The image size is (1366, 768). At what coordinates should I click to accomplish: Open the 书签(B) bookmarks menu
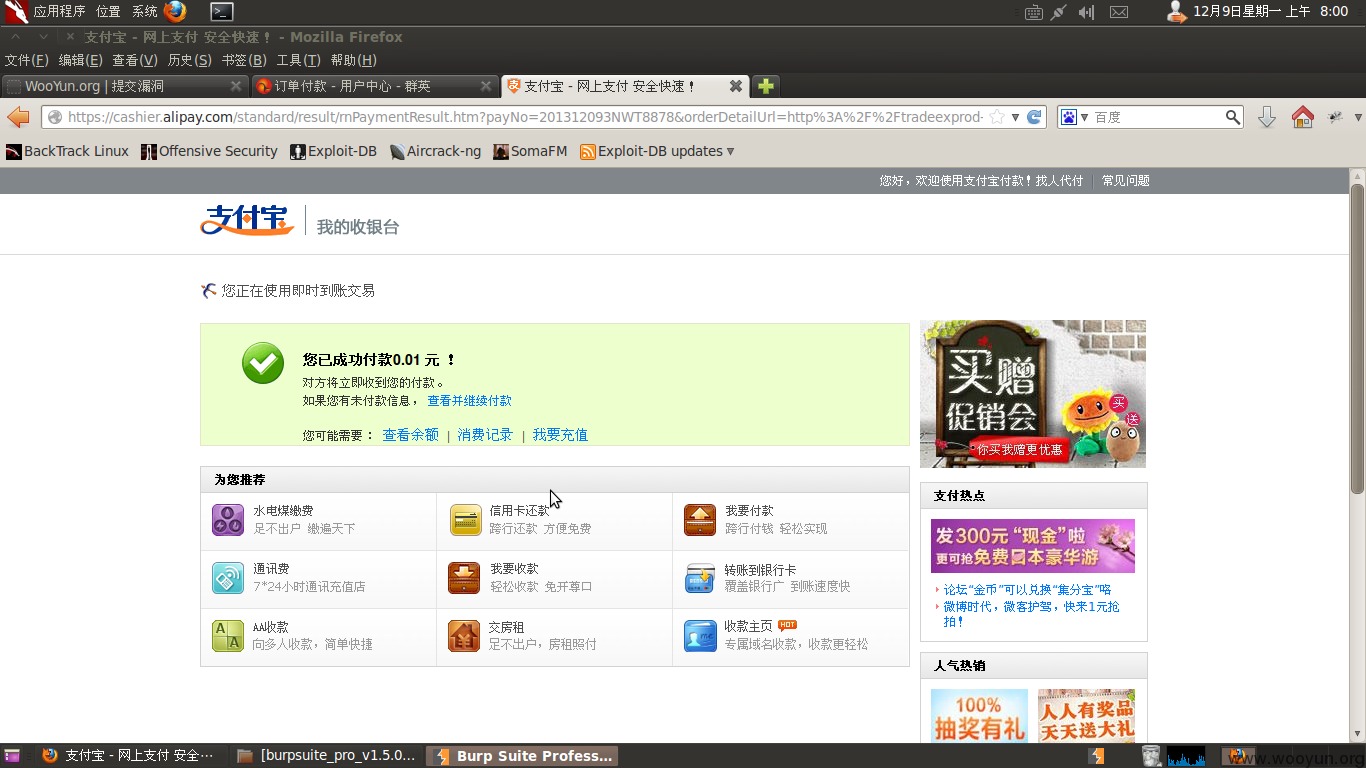tap(244, 60)
